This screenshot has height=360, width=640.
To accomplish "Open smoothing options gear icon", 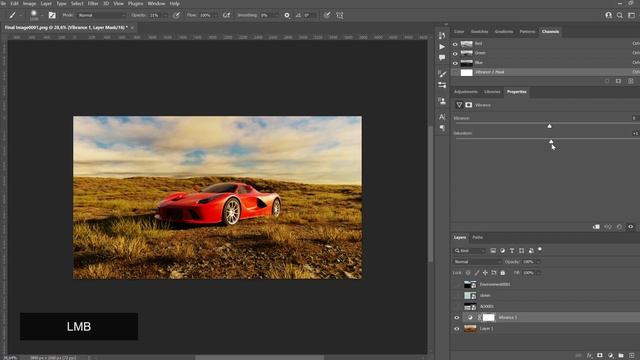I will (x=287, y=15).
